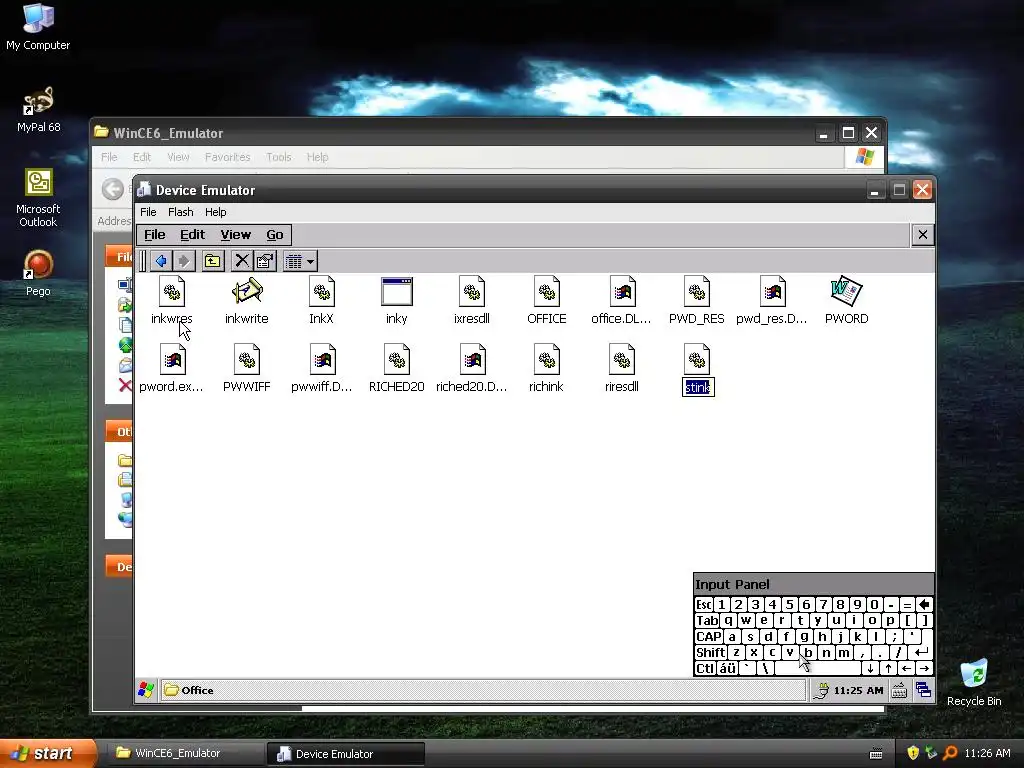Select the richink file icon

(547, 360)
